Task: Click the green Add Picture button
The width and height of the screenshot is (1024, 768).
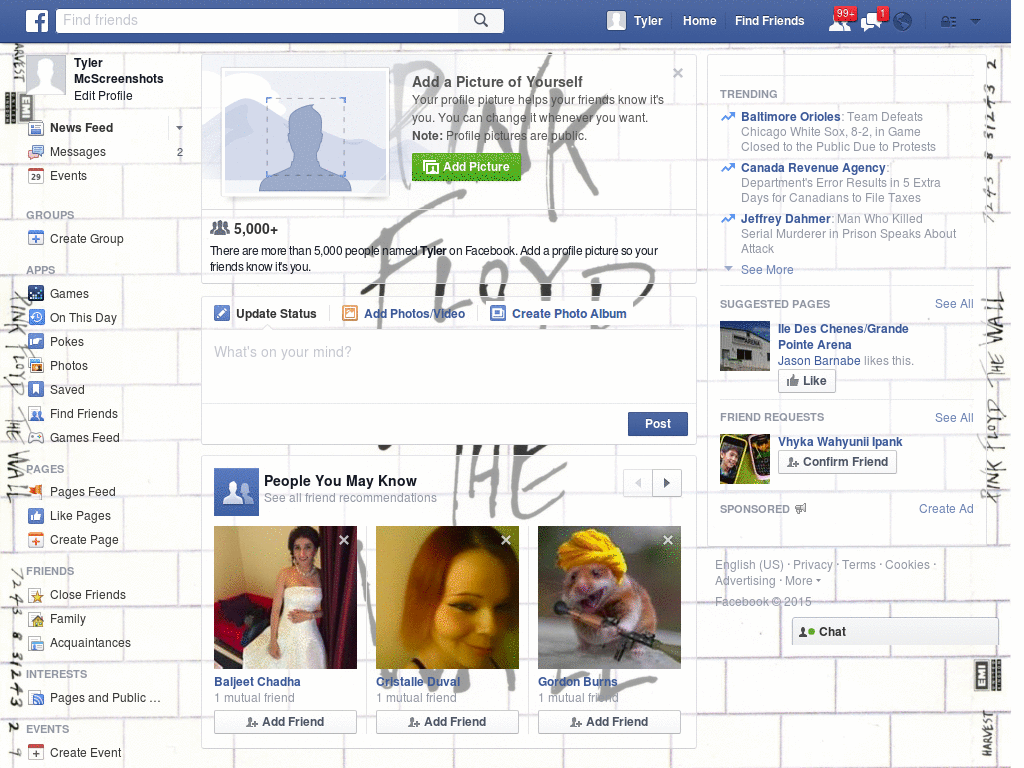Action: [466, 167]
